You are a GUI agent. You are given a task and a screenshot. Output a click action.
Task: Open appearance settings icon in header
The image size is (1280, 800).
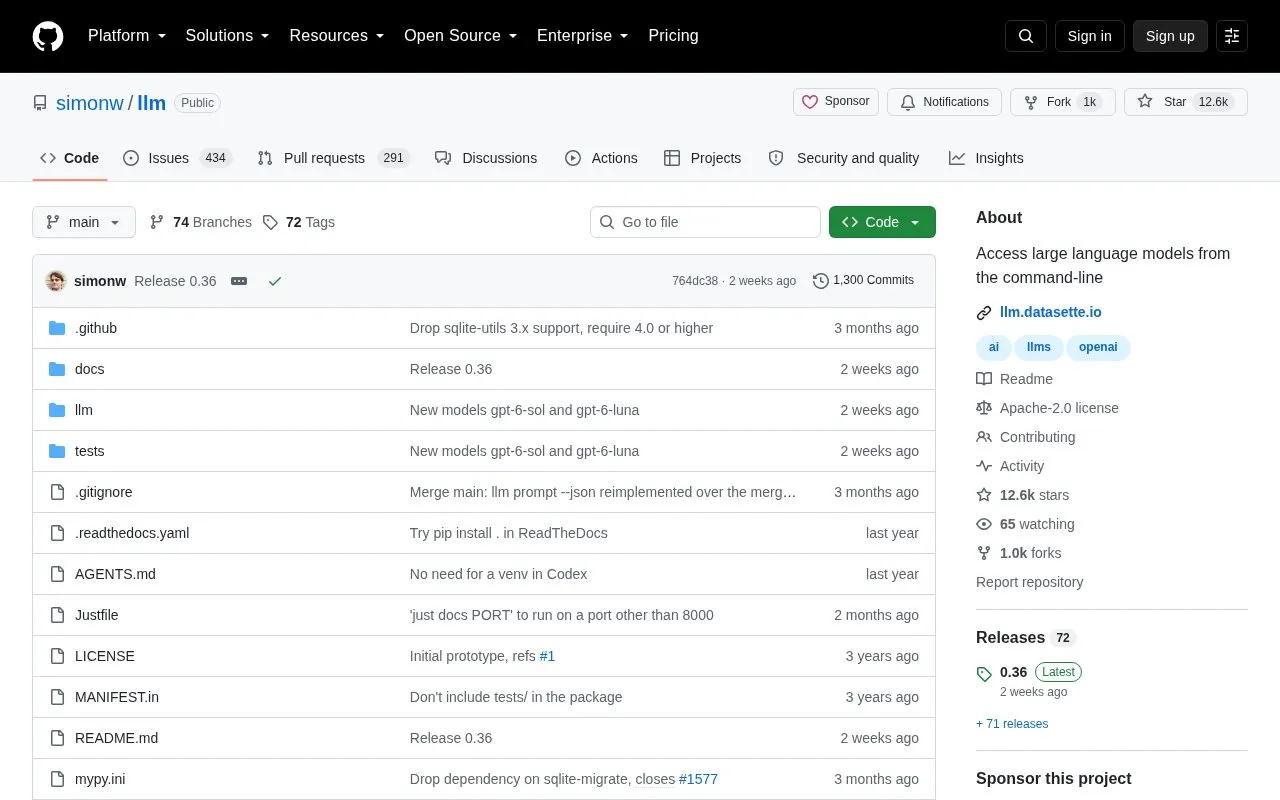pyautogui.click(x=1232, y=36)
